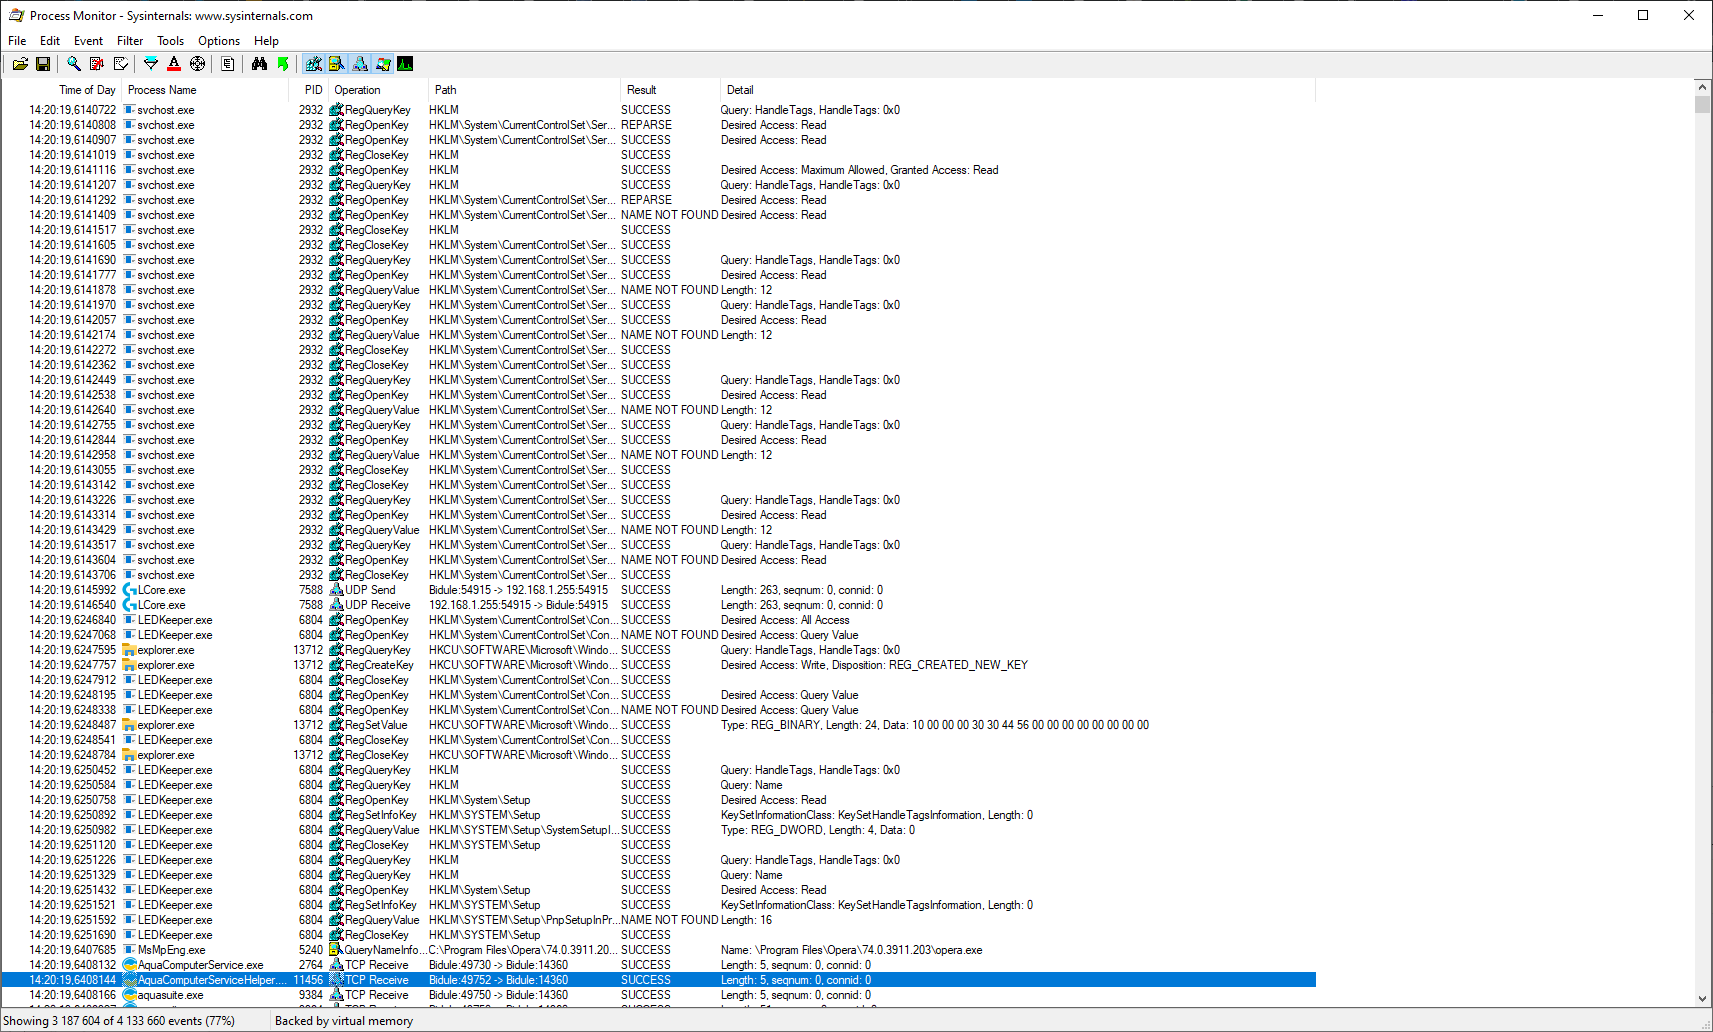The width and height of the screenshot is (1713, 1032).
Task: Click the timestamp 14:20:19,6140722
Action: pyautogui.click(x=73, y=110)
